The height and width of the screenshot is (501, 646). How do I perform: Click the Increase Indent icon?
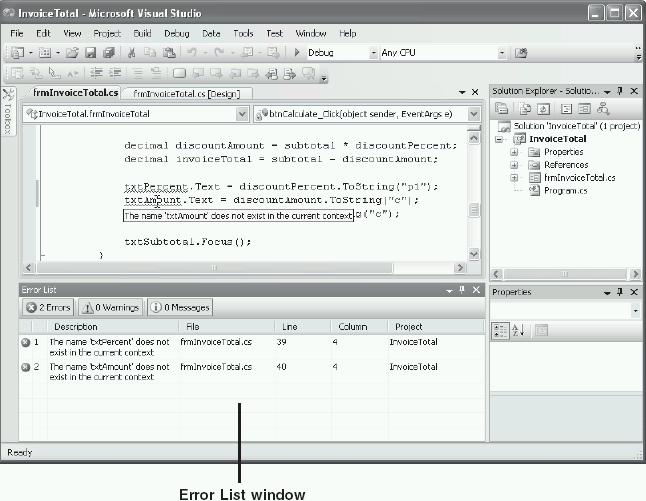click(x=115, y=73)
